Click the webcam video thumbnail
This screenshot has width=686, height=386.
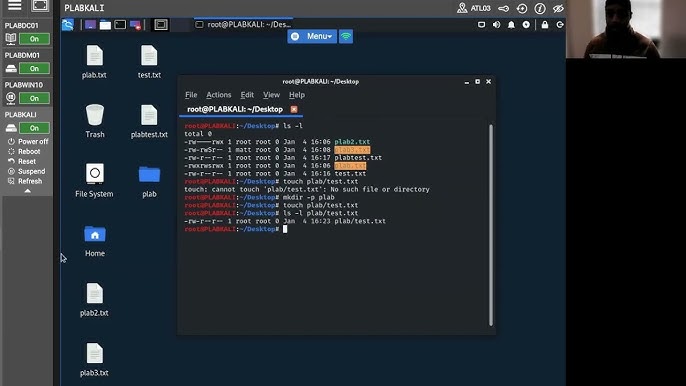point(626,29)
